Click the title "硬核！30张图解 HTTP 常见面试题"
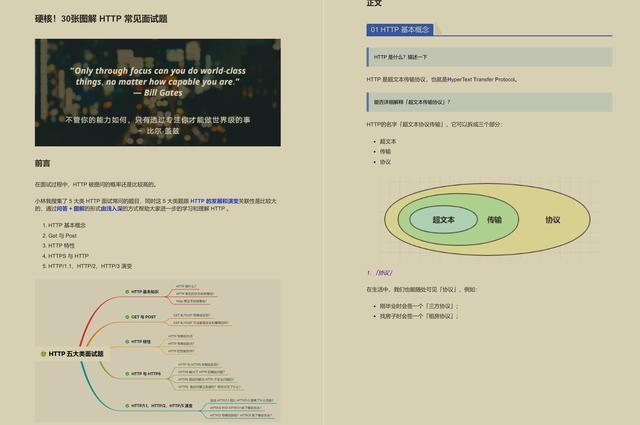640x425 pixels. click(101, 19)
